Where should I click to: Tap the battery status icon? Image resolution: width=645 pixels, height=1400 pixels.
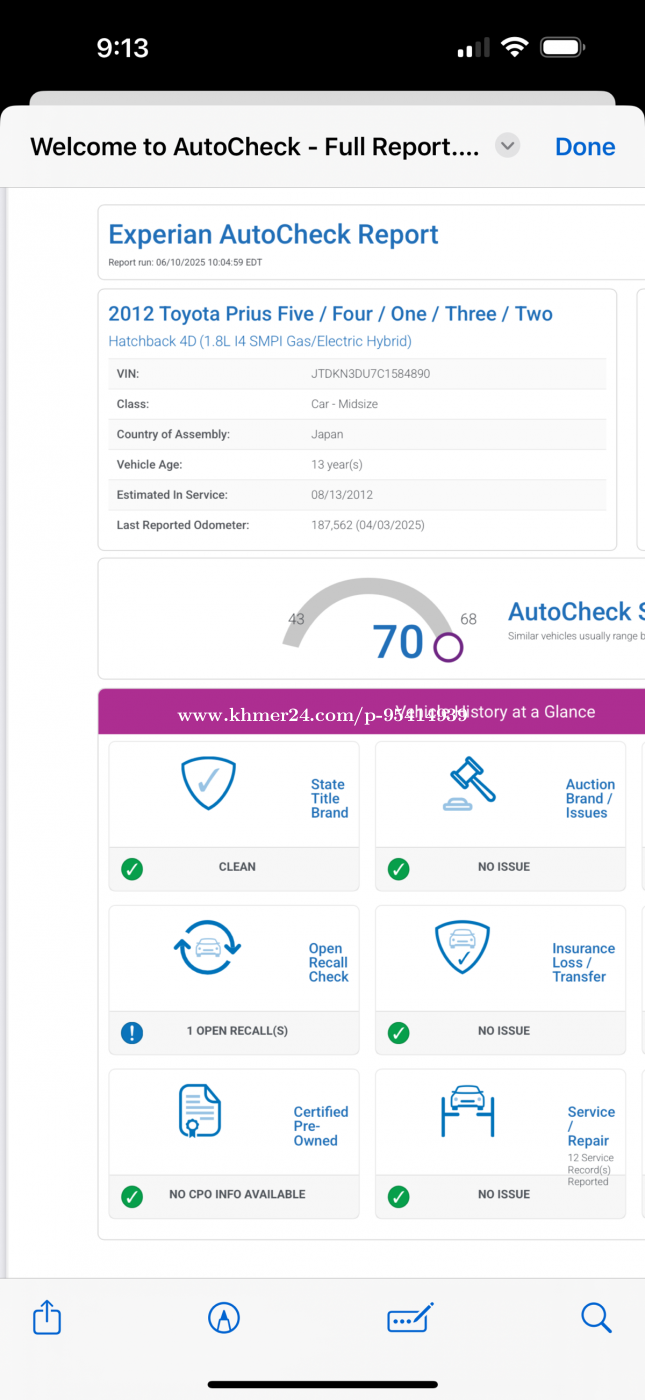562,47
